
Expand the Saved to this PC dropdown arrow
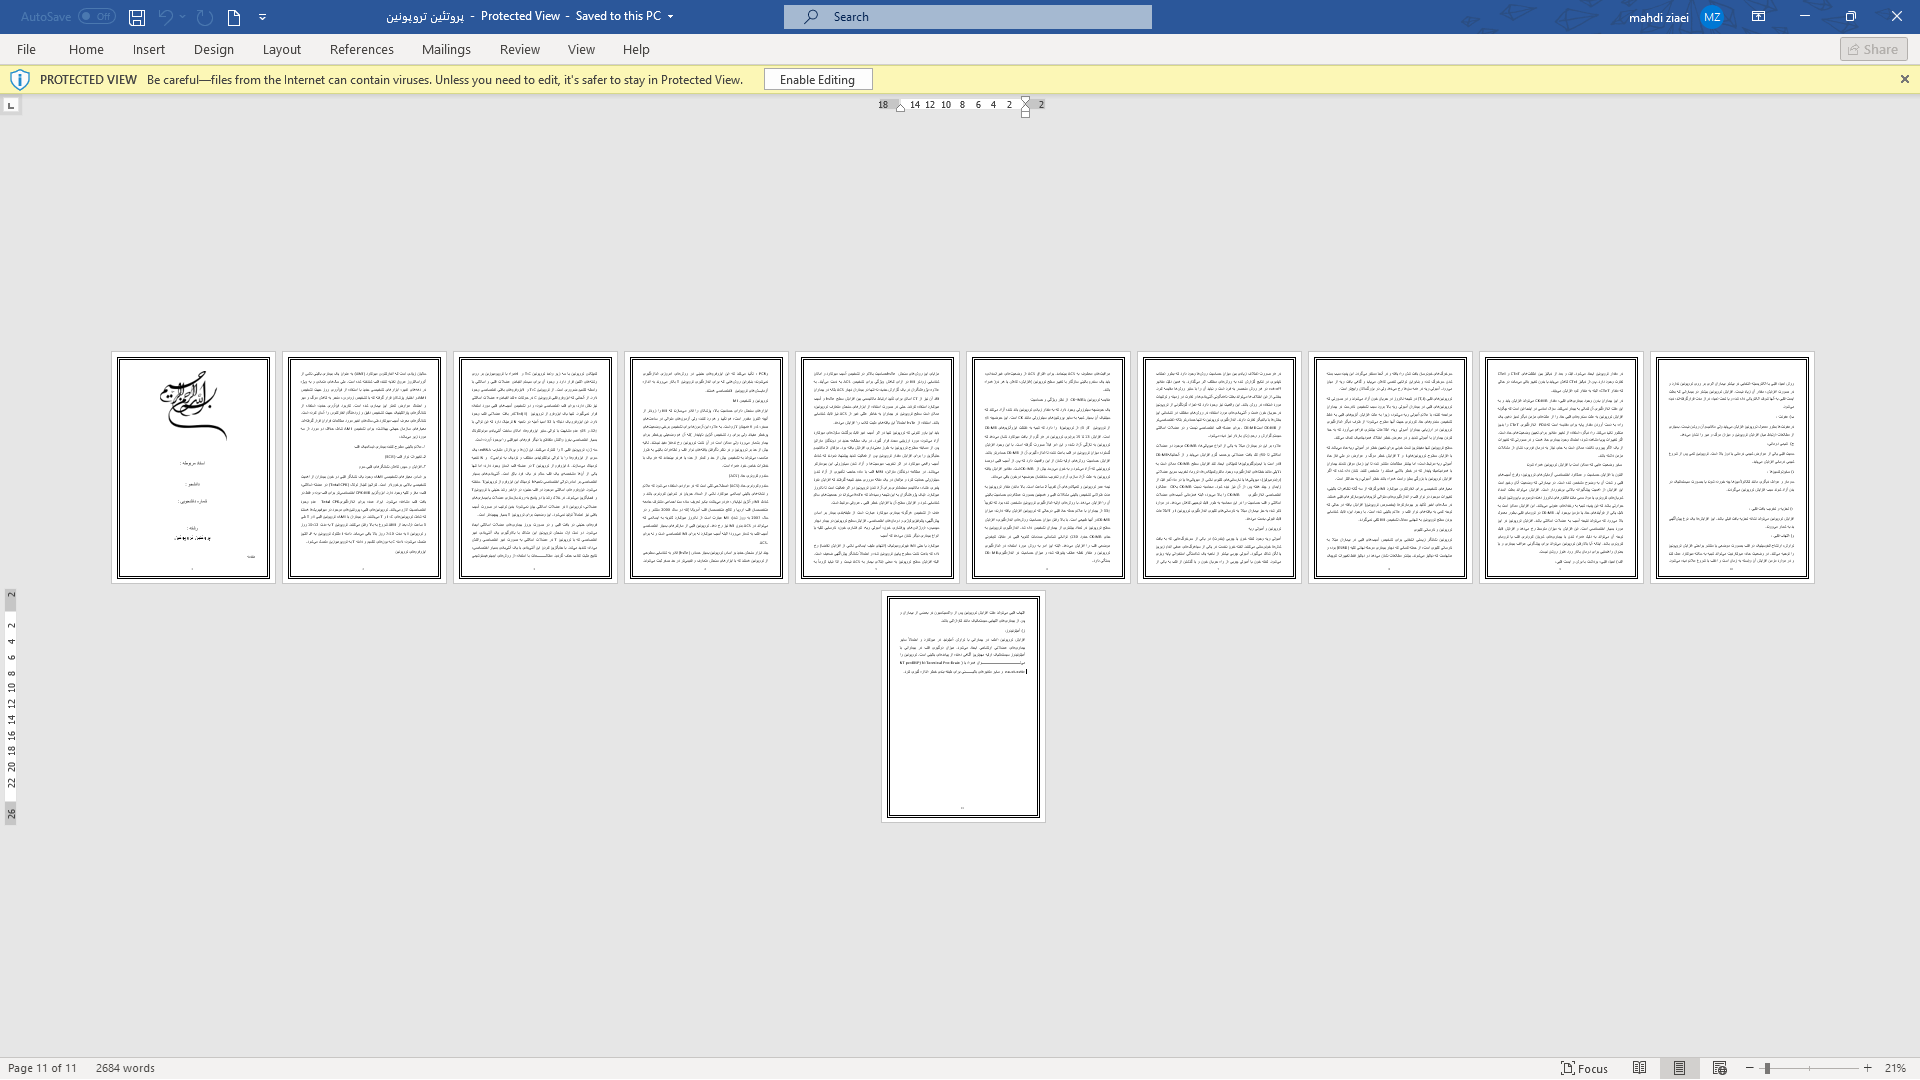pos(670,17)
